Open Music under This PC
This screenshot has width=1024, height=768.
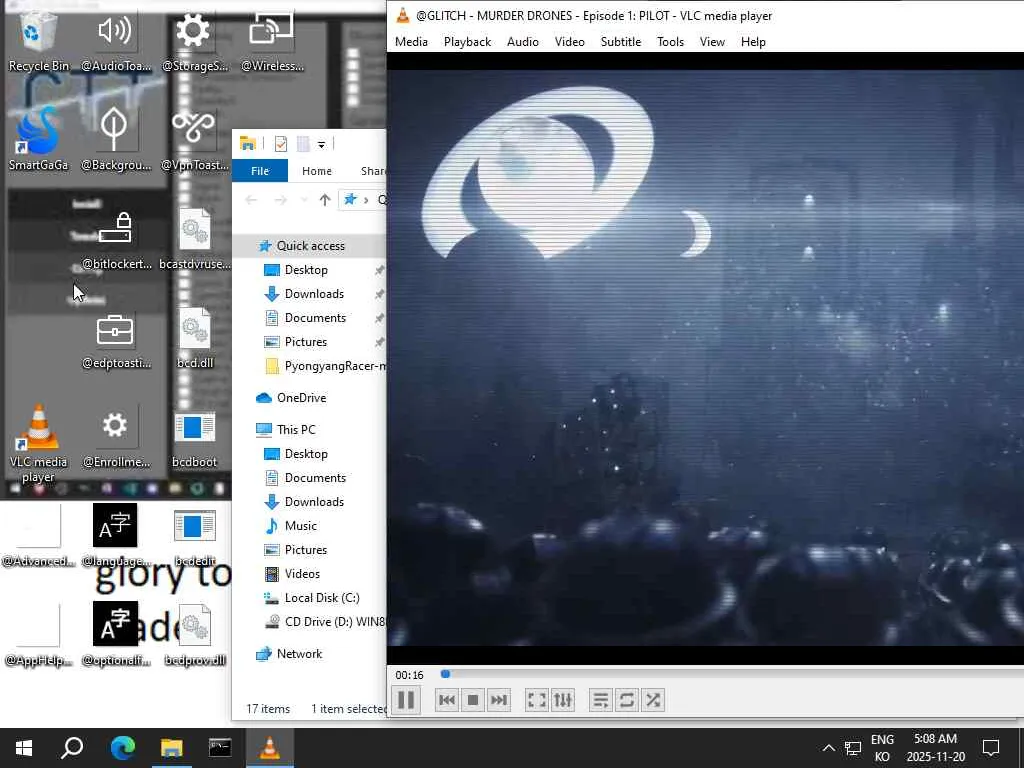point(300,526)
